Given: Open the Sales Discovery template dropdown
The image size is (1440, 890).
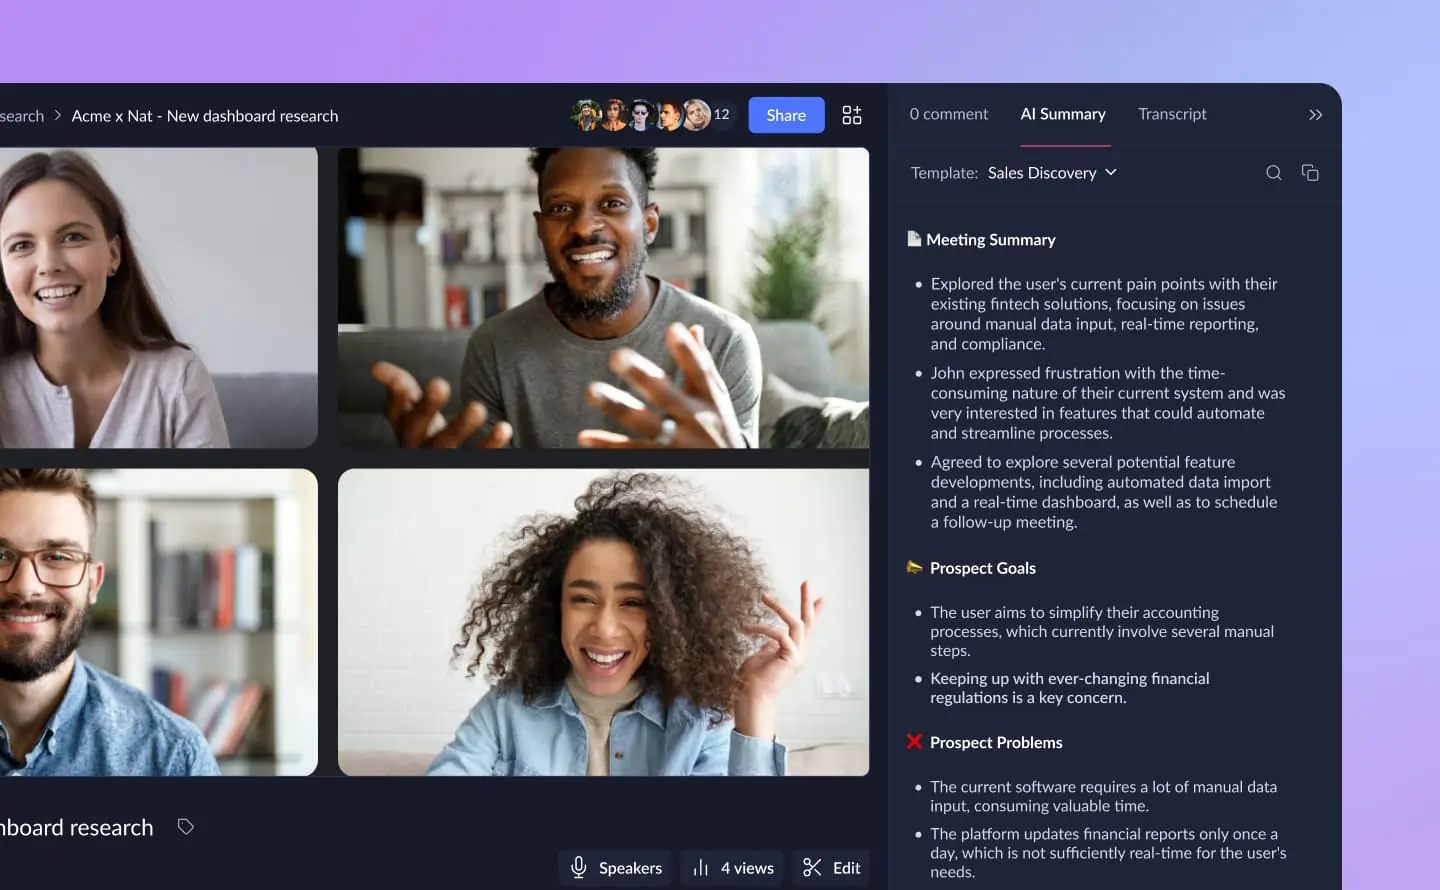Looking at the screenshot, I should tap(1052, 172).
